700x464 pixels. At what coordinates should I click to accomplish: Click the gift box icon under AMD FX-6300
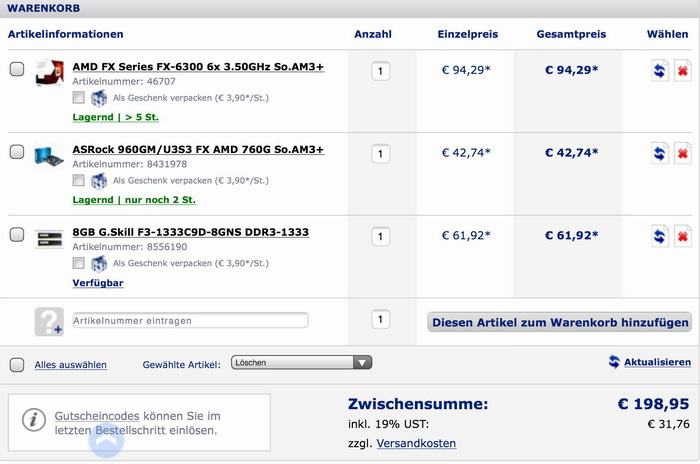(x=99, y=98)
